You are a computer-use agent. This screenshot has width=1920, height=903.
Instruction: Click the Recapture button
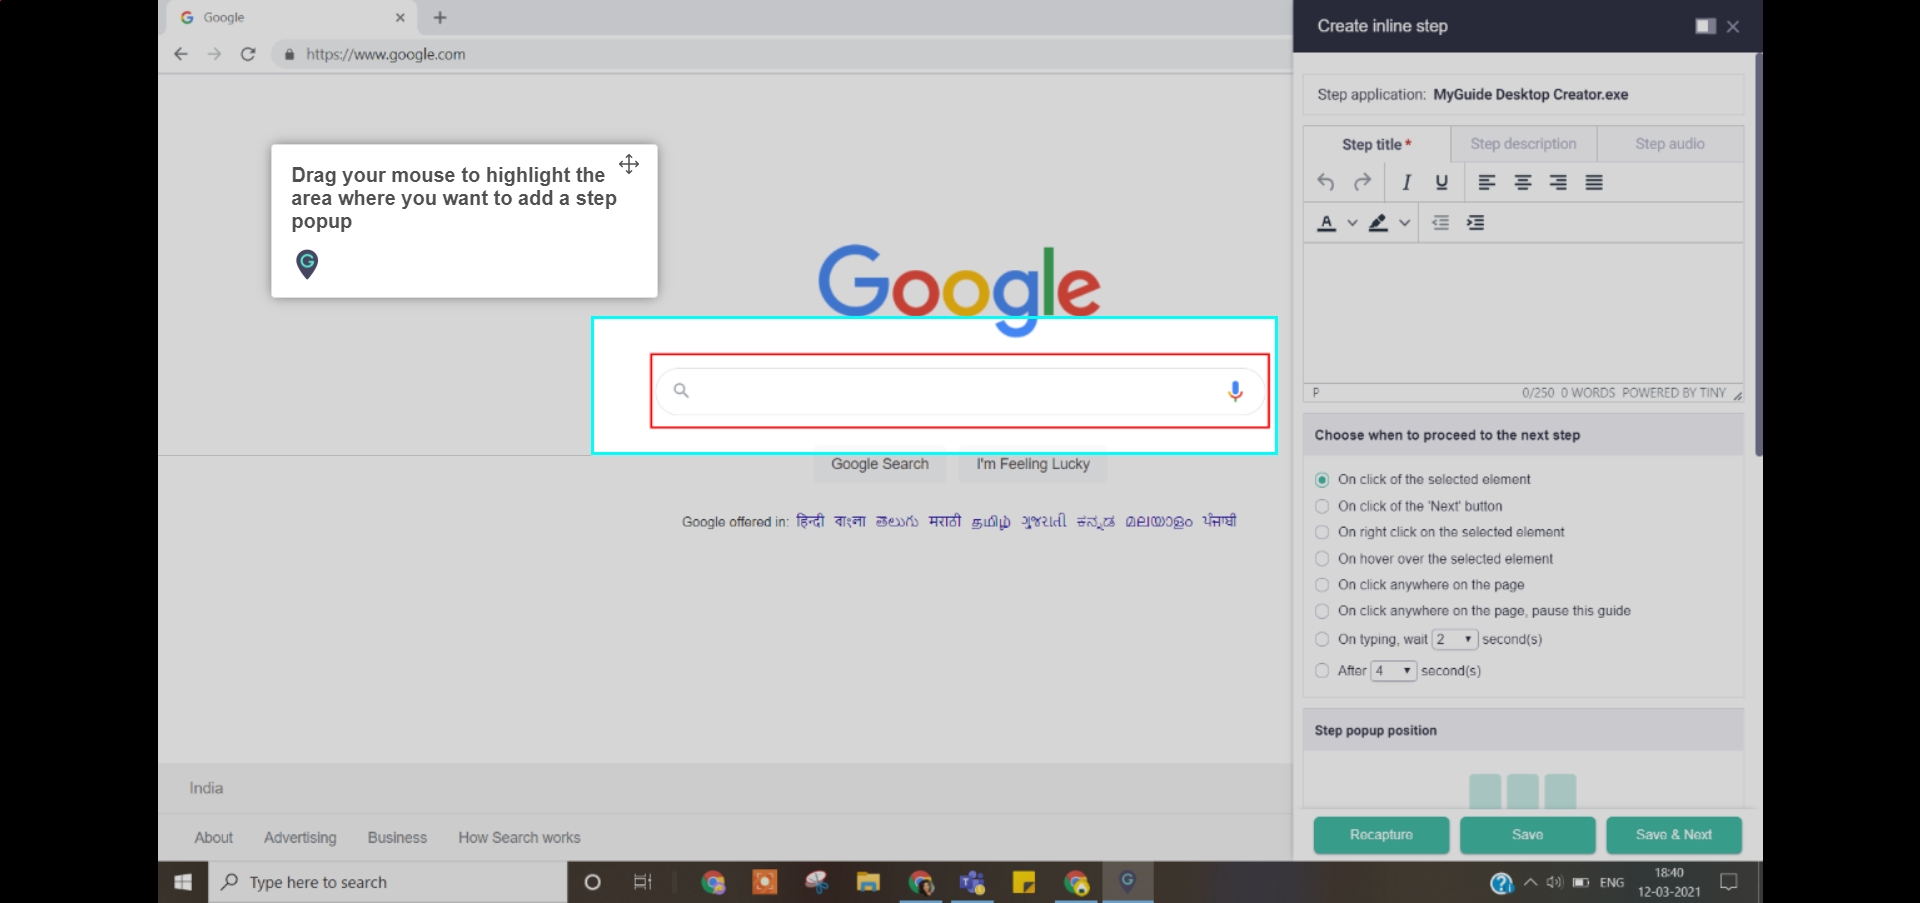click(1381, 835)
